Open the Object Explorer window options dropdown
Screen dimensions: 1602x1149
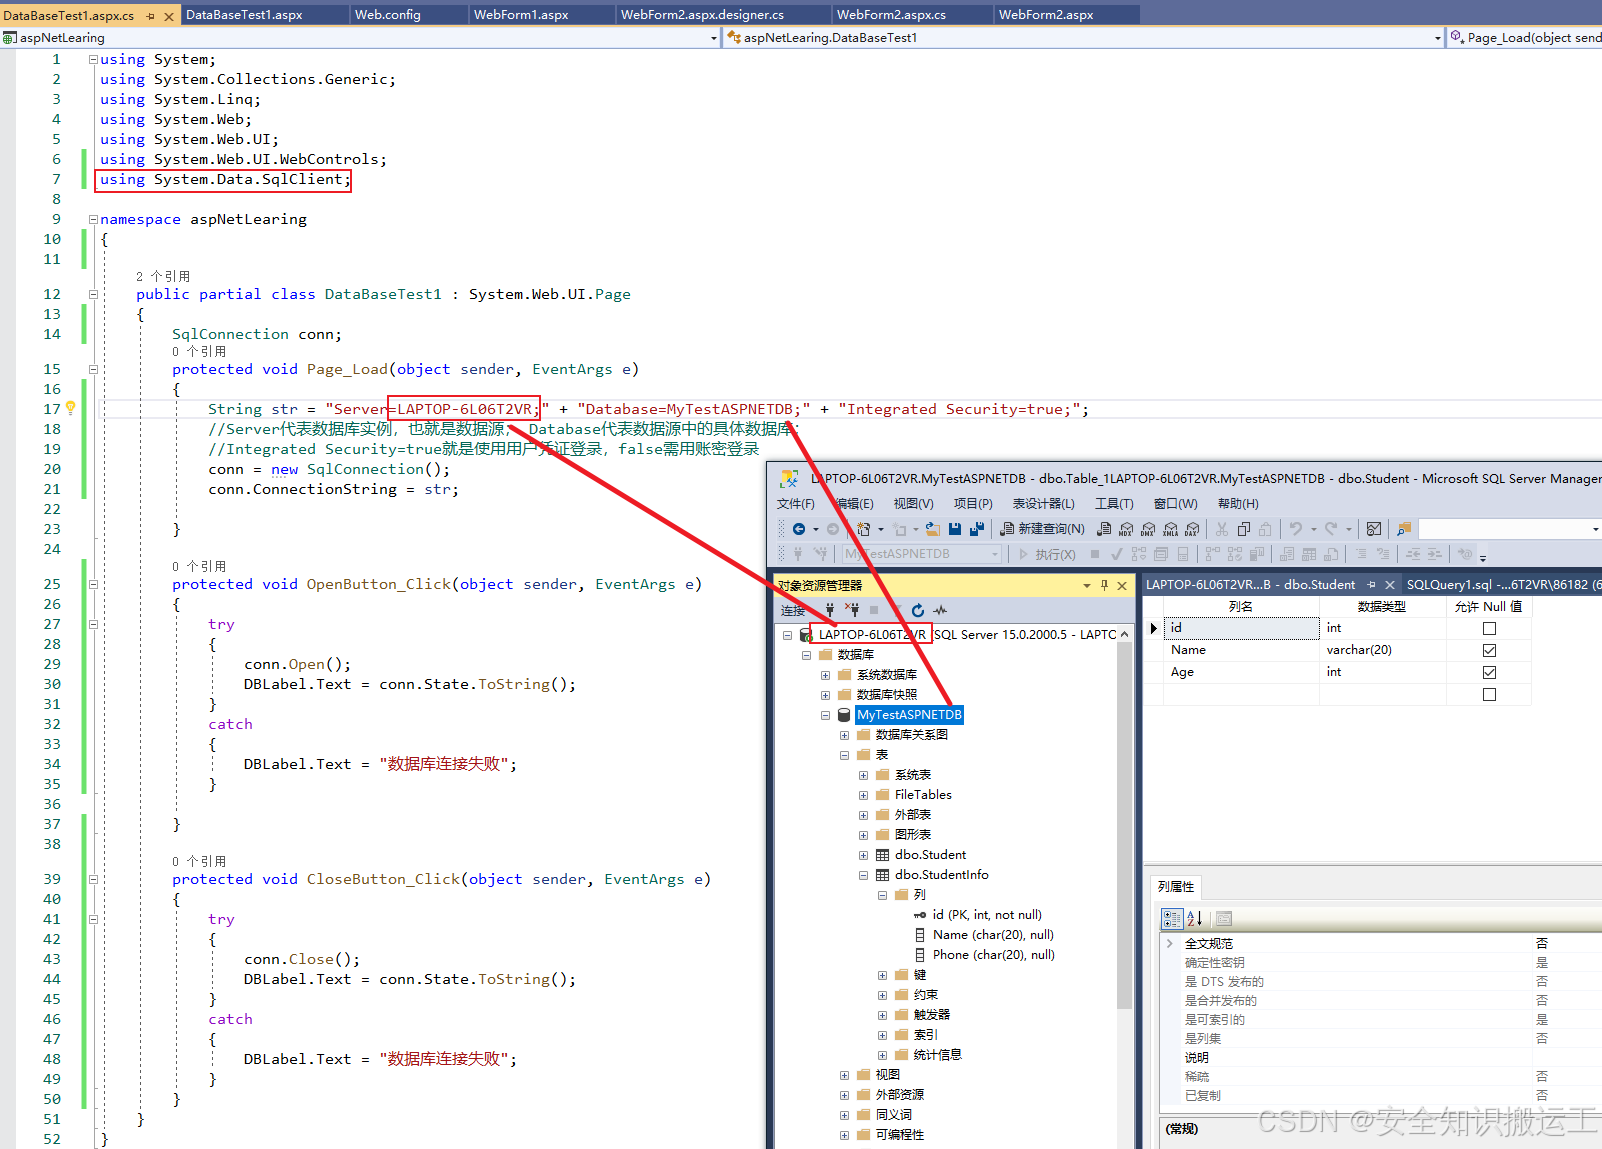(1086, 585)
